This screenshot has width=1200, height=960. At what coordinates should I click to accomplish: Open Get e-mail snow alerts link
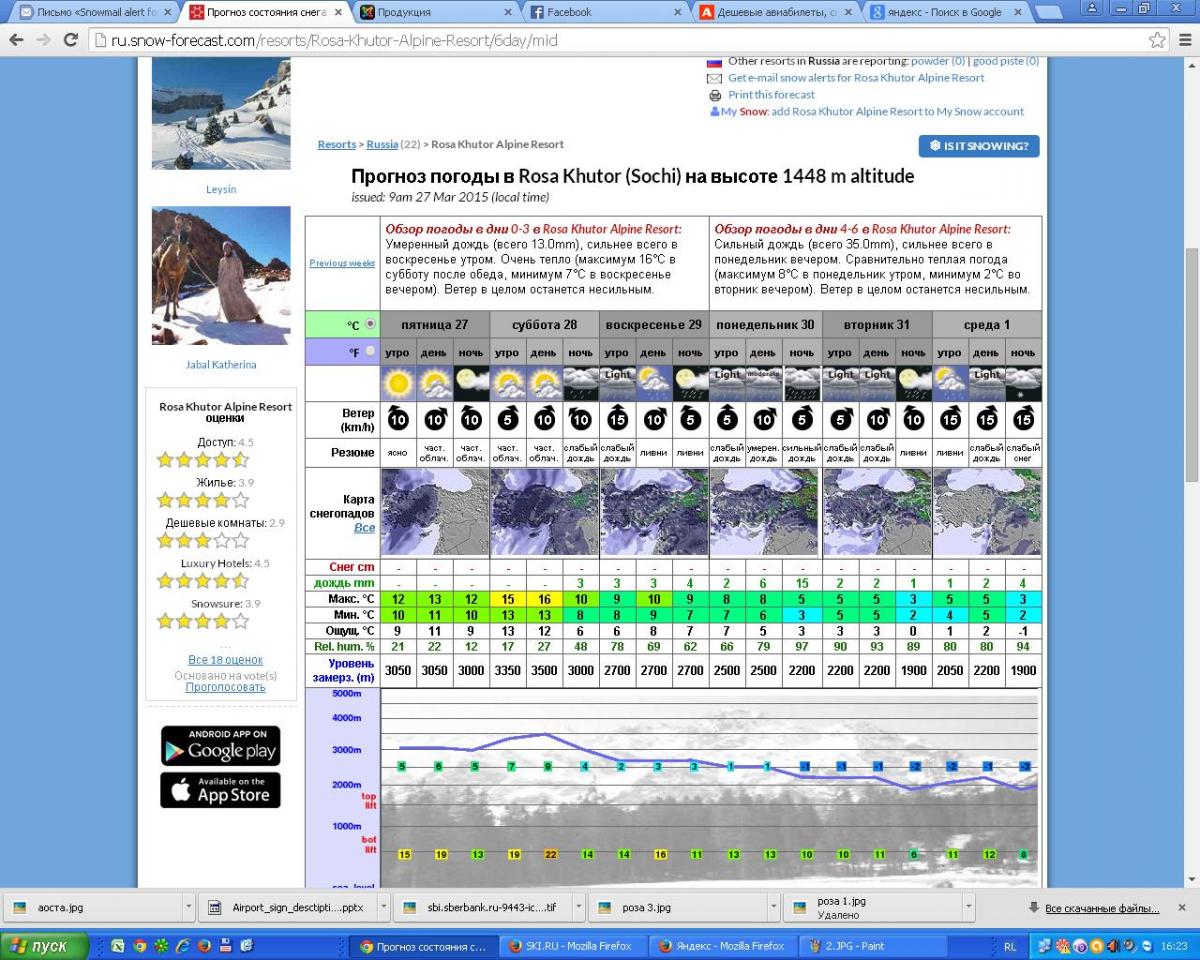click(x=856, y=78)
